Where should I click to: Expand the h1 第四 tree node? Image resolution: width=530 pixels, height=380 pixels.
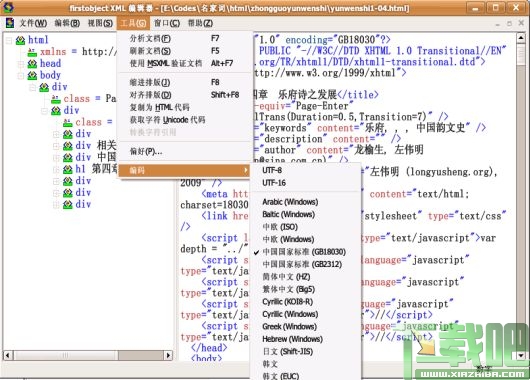point(56,169)
